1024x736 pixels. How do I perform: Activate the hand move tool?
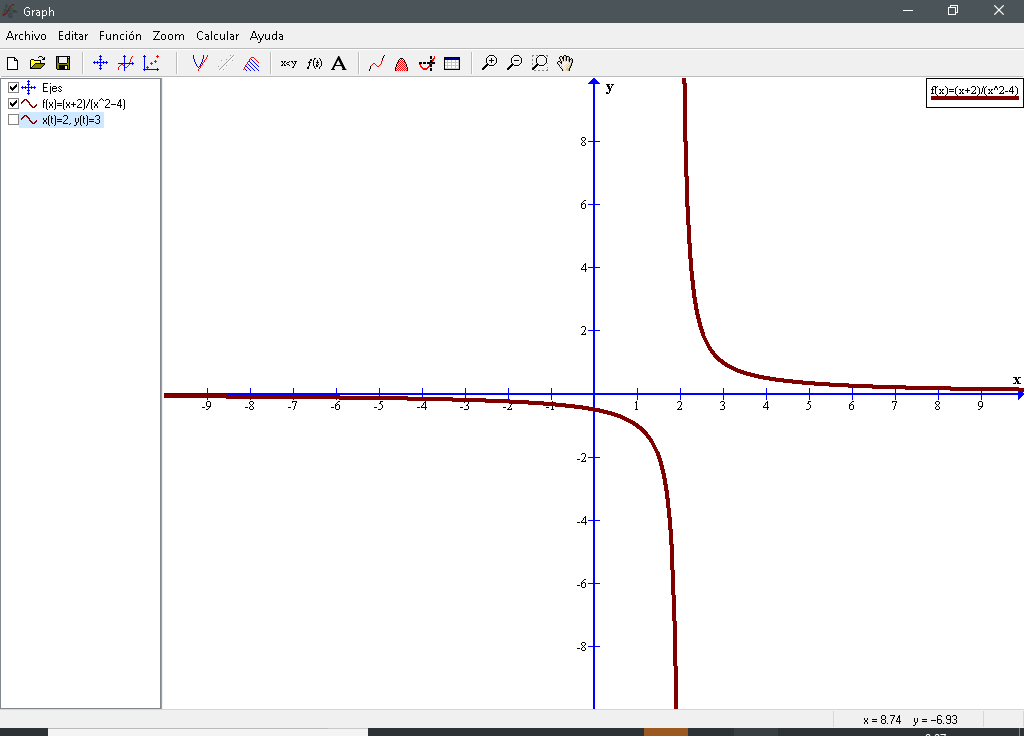(x=565, y=63)
